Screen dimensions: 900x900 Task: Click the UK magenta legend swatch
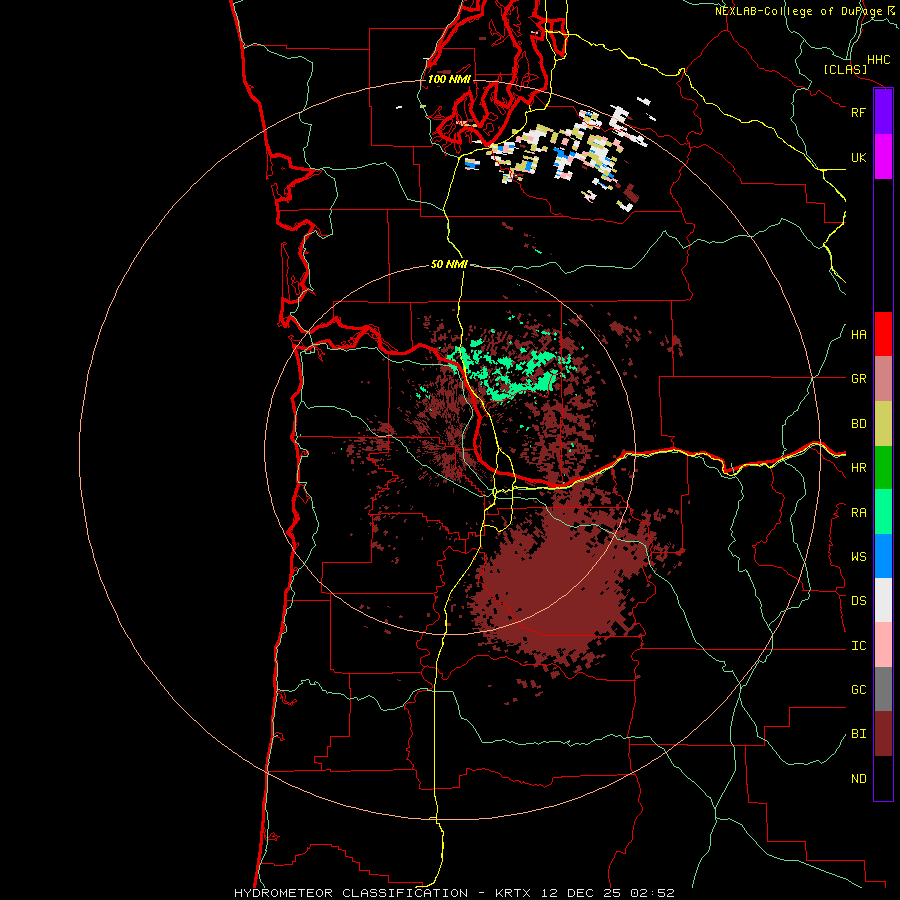point(883,157)
